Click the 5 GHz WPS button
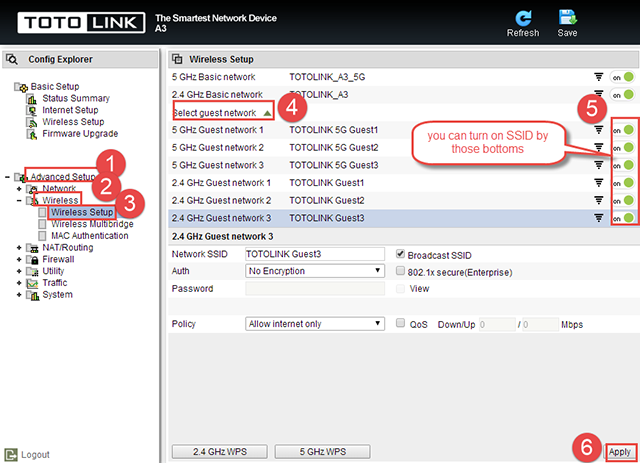This screenshot has width=640, height=463. [322, 452]
